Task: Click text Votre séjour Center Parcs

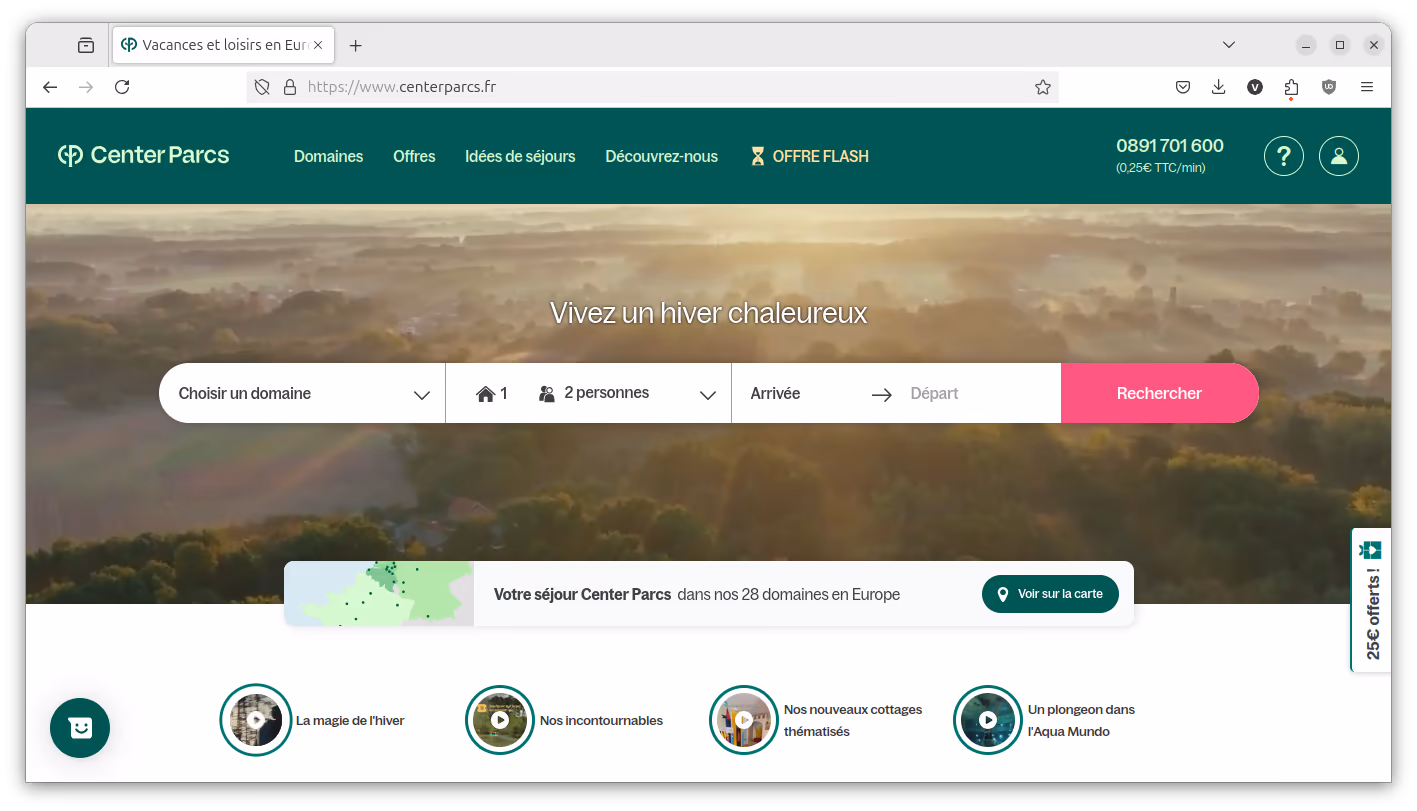Action: pyautogui.click(x=582, y=594)
